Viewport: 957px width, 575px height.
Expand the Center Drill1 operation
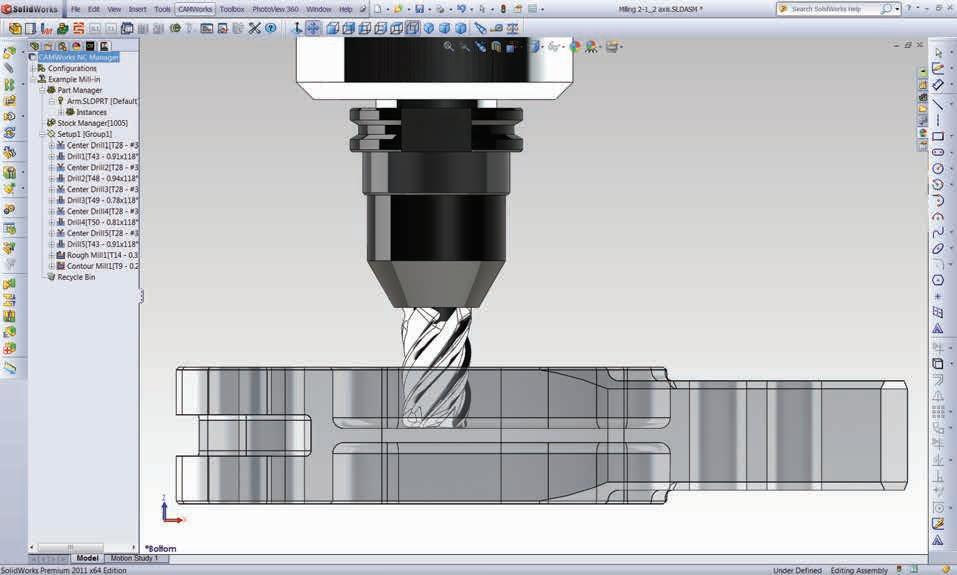[x=51, y=145]
